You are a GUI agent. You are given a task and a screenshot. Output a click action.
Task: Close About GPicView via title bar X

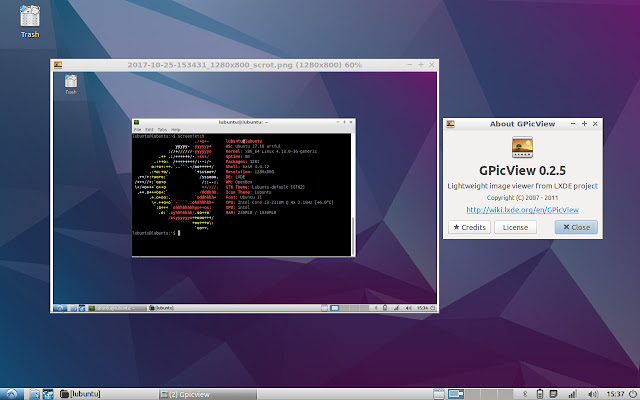point(595,124)
